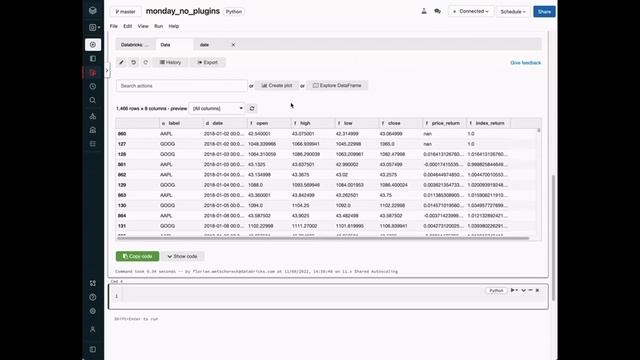This screenshot has width=640, height=360.
Task: Click the pencil edit icon in bamboolib toolbar
Action: click(121, 62)
